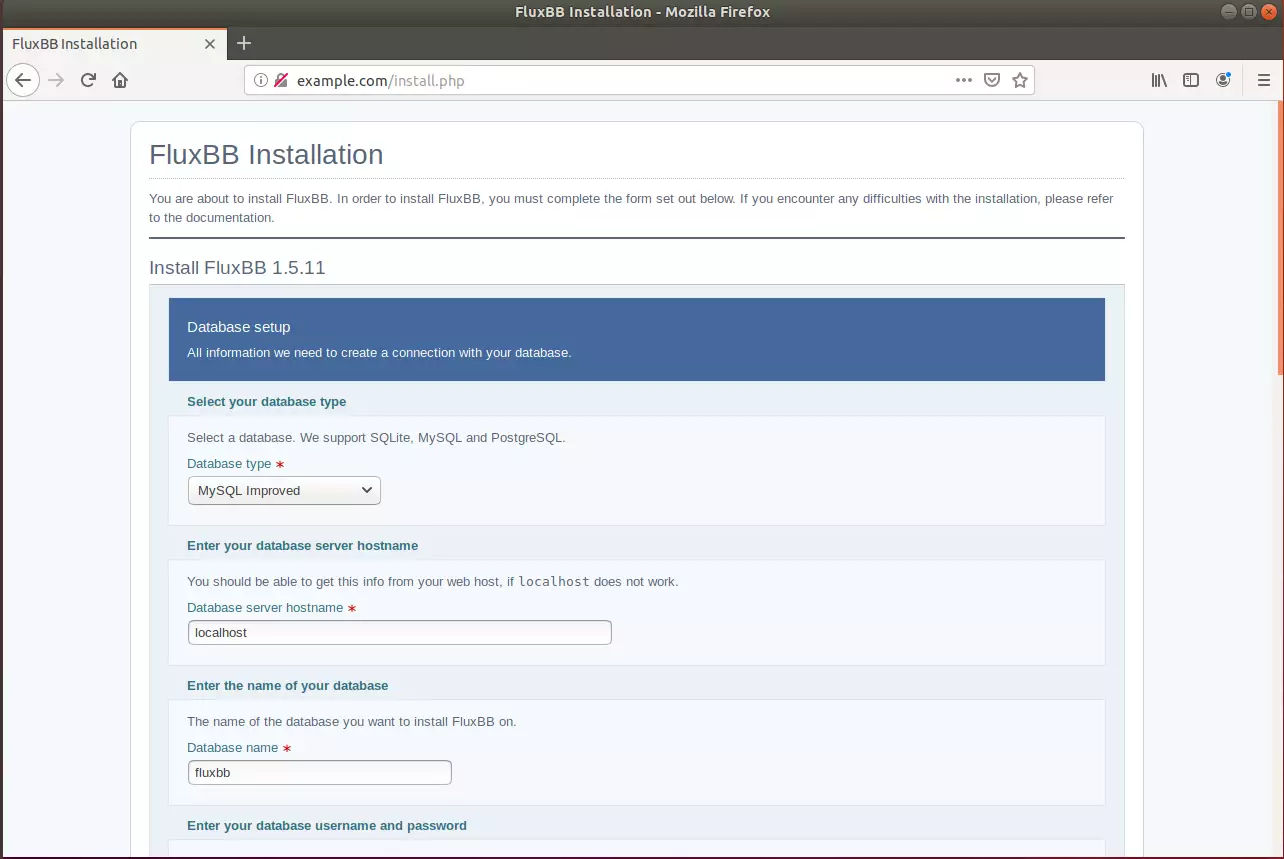The image size is (1284, 859).
Task: Click the 'Database type' label
Action: tap(229, 464)
